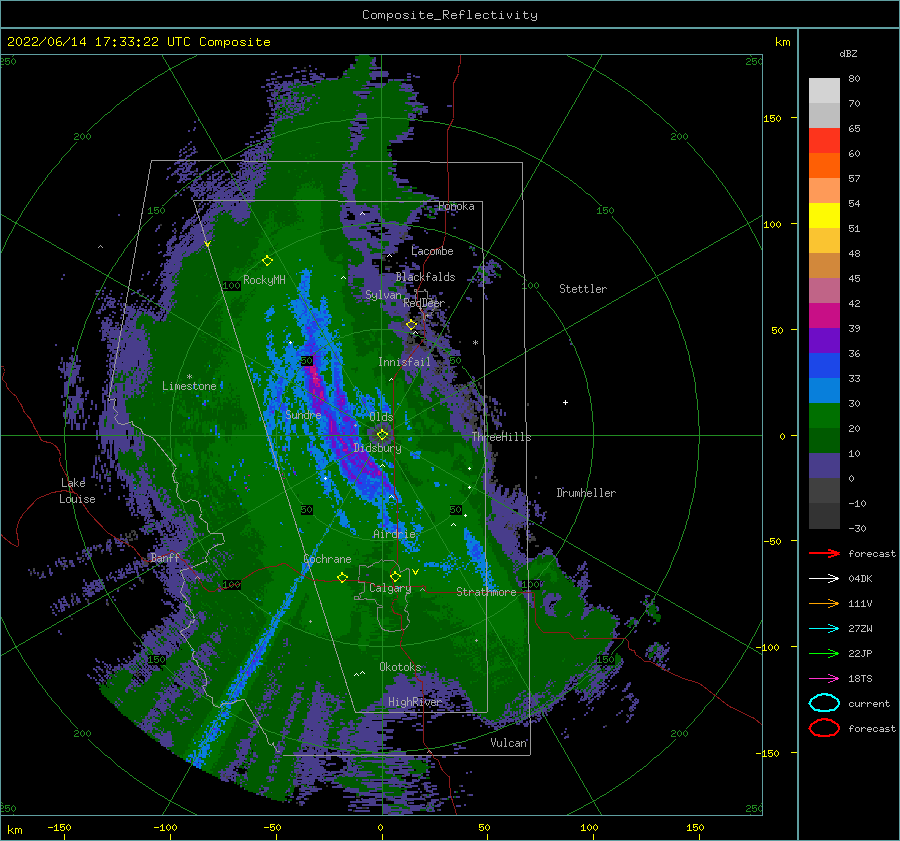Image resolution: width=900 pixels, height=841 pixels.
Task: Click the Ponoka town label
Action: click(456, 206)
